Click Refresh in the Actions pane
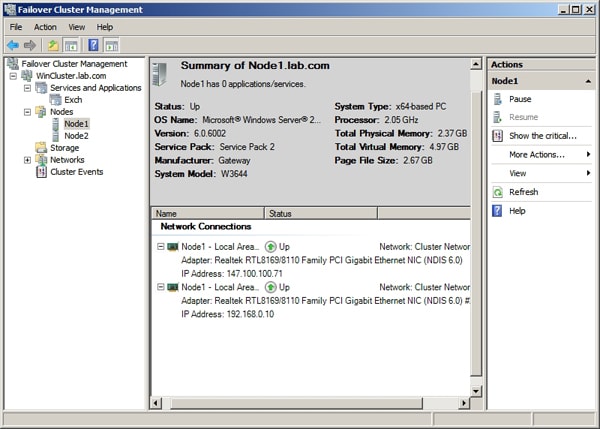600x429 pixels. coord(523,192)
